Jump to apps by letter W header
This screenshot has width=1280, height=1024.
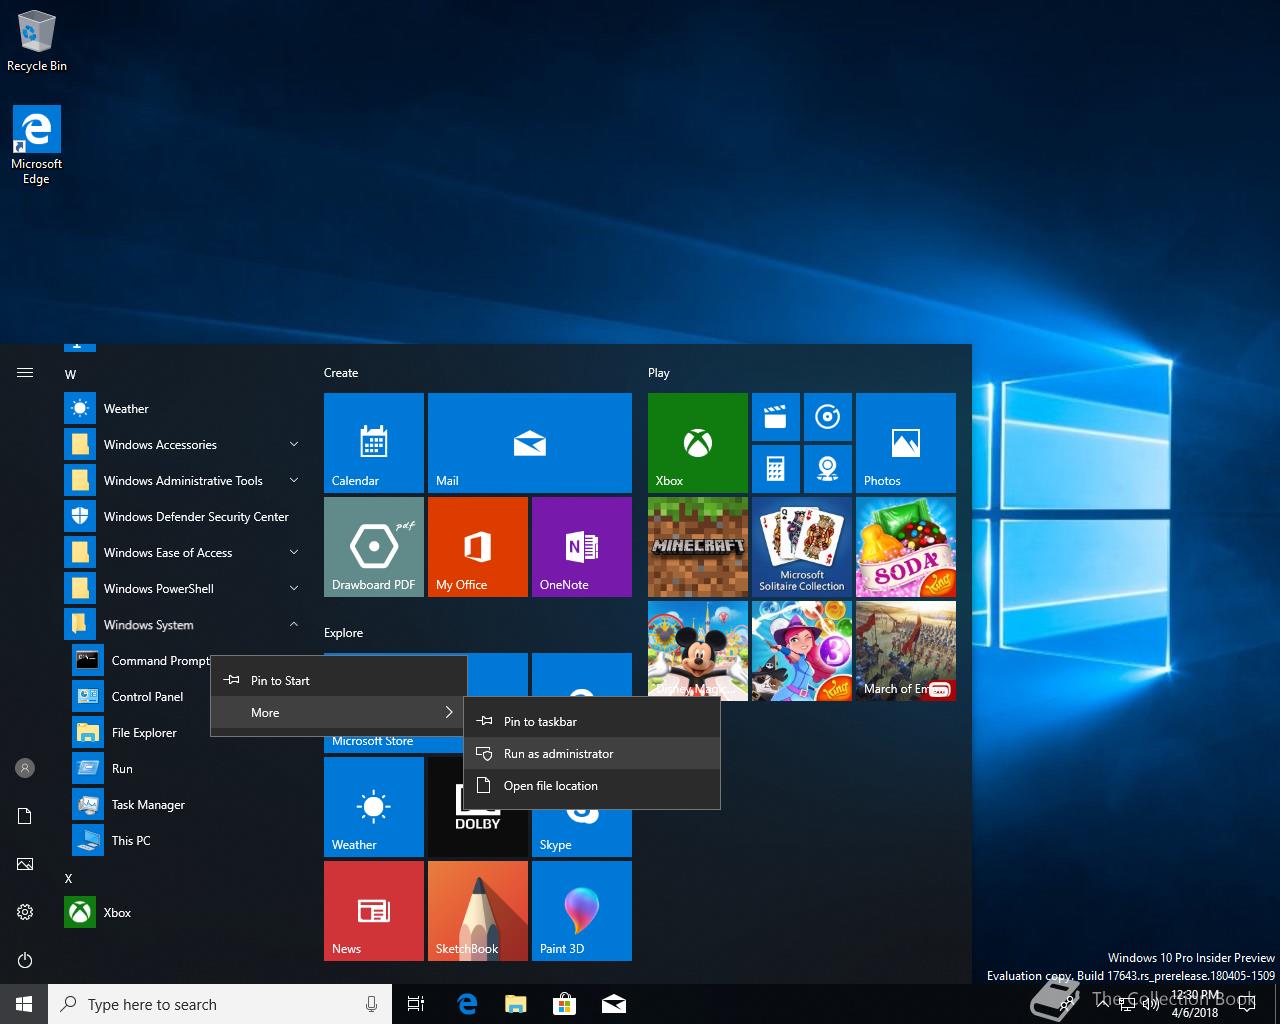70,375
